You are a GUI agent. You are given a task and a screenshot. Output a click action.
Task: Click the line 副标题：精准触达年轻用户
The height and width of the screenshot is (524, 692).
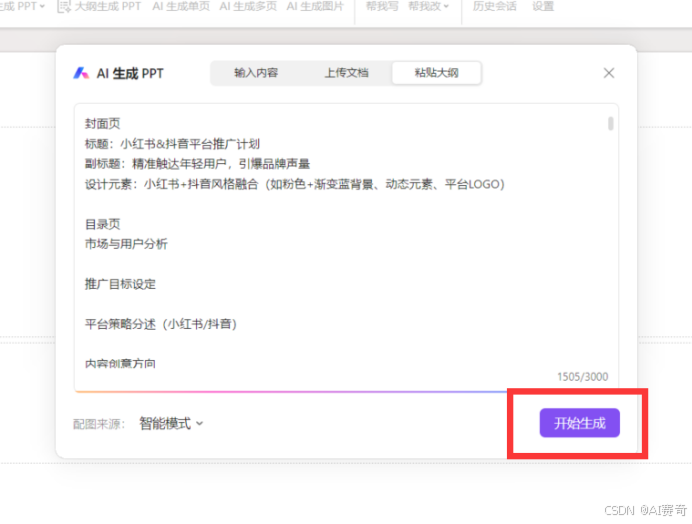[197, 164]
